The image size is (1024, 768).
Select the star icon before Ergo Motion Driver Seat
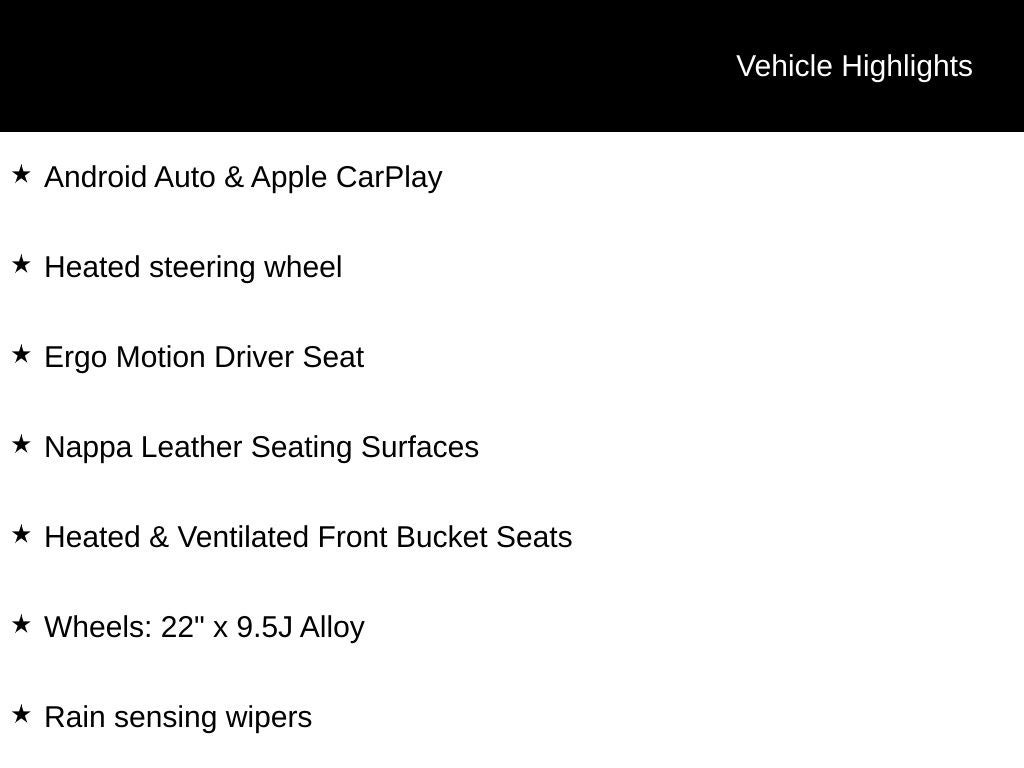21,355
